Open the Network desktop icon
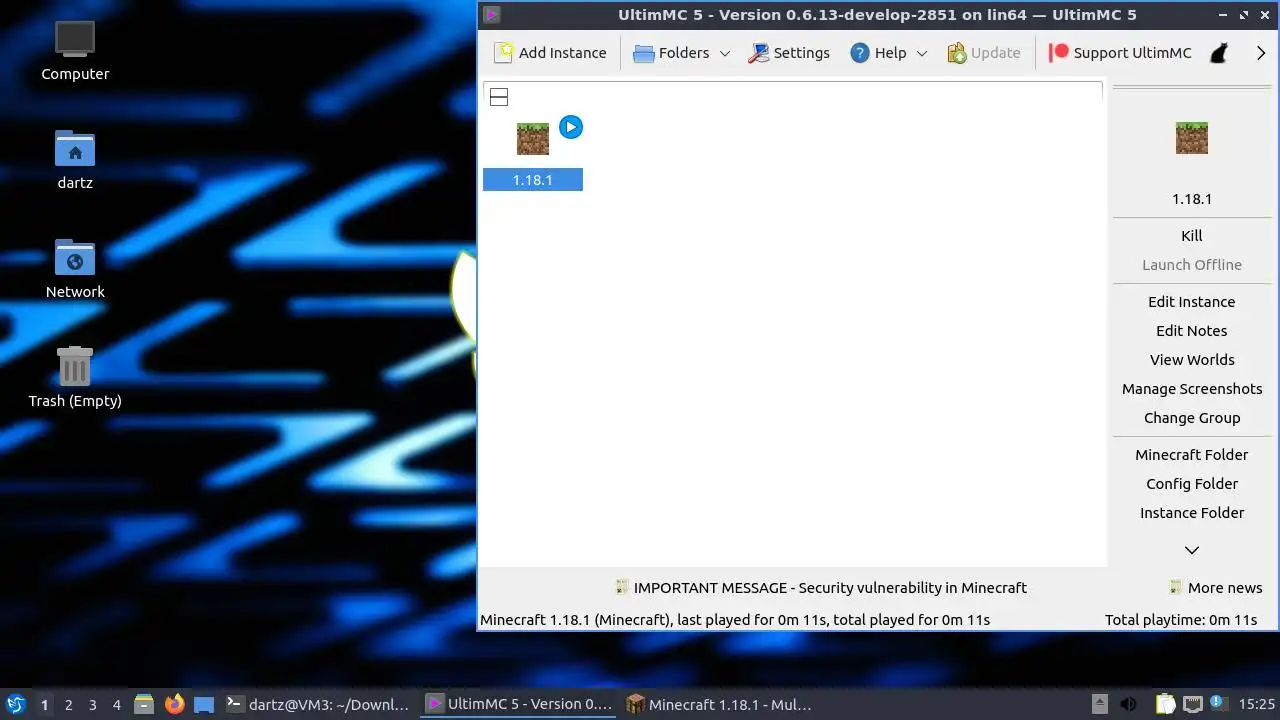The width and height of the screenshot is (1280, 720). tap(75, 269)
